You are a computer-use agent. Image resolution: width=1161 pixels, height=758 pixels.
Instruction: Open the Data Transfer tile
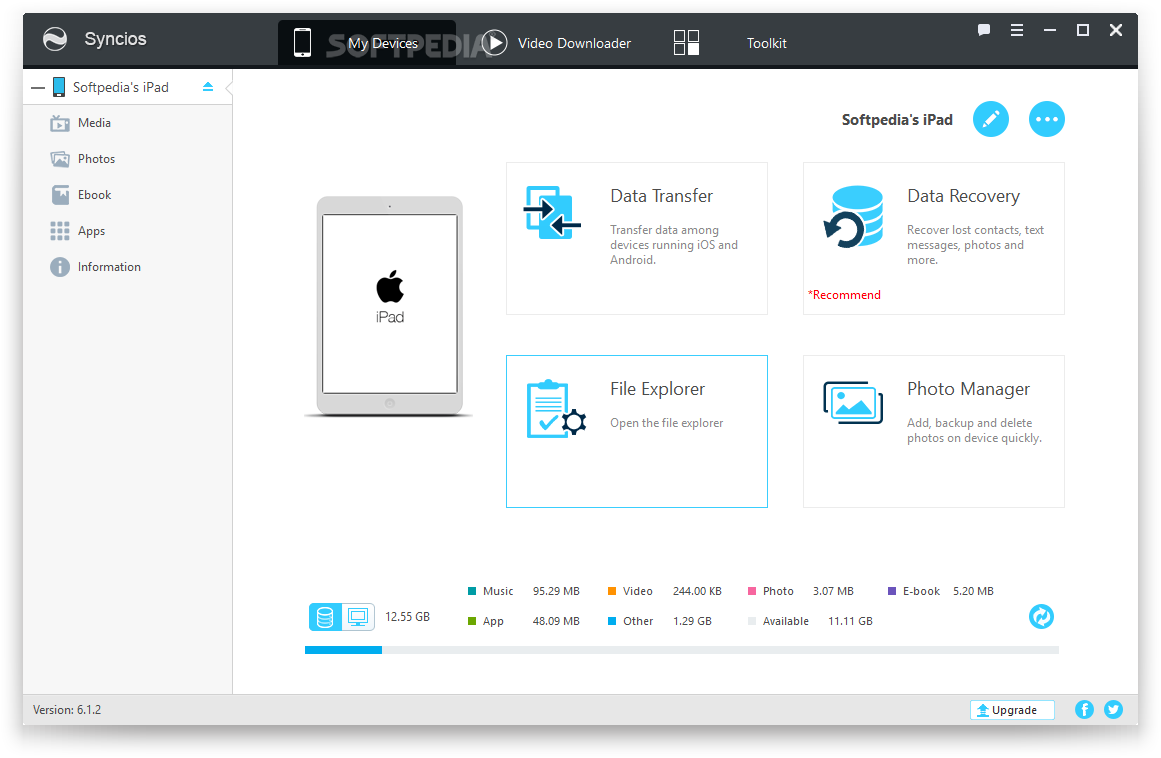[637, 238]
